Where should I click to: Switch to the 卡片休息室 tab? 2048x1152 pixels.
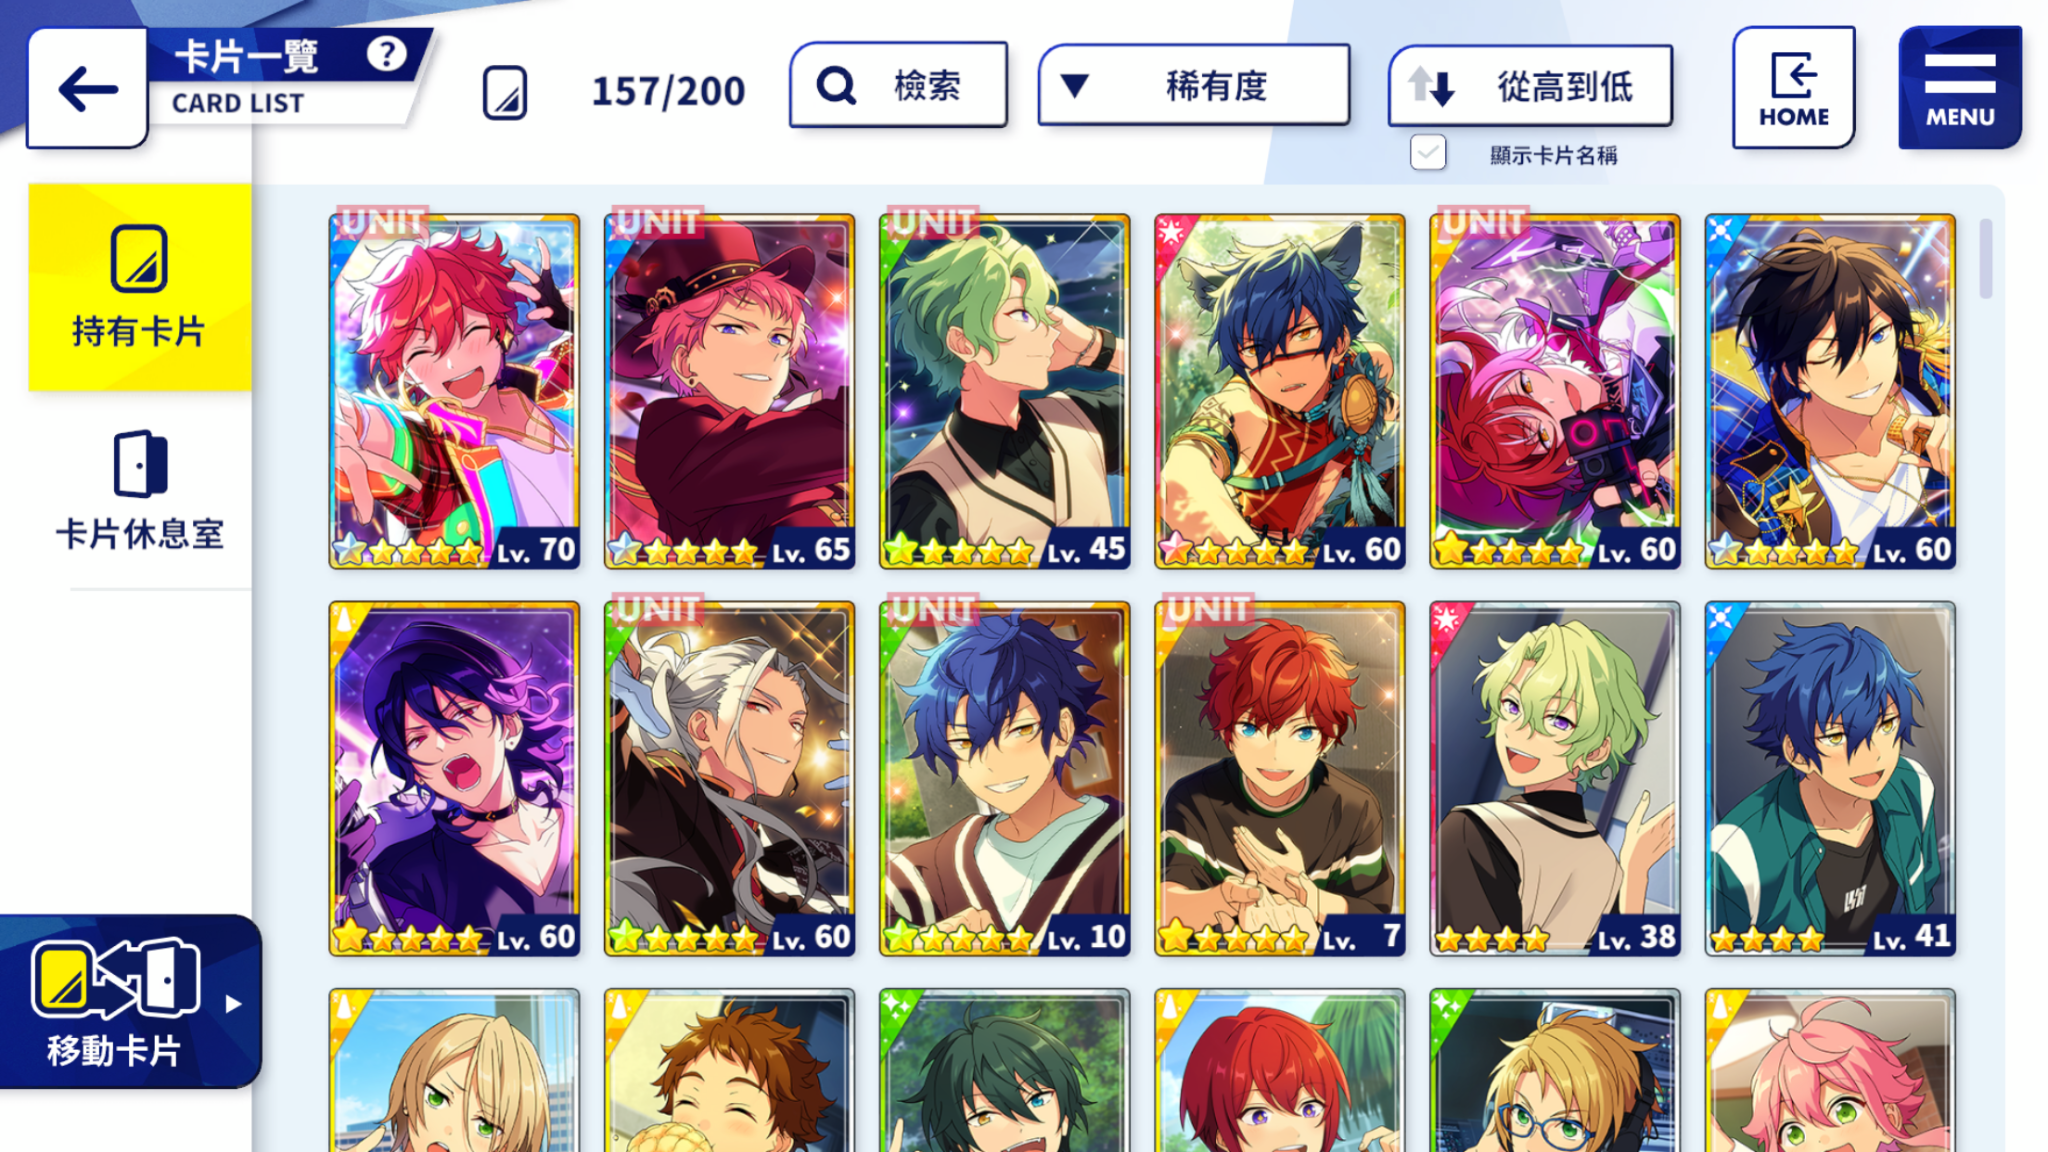coord(140,491)
